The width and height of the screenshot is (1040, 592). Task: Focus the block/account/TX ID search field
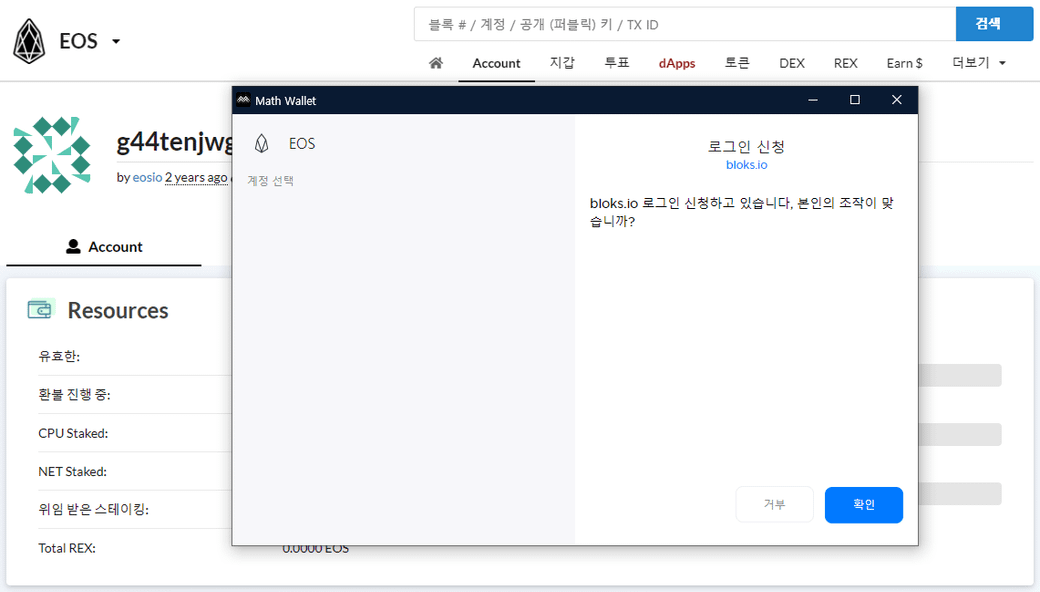(684, 24)
